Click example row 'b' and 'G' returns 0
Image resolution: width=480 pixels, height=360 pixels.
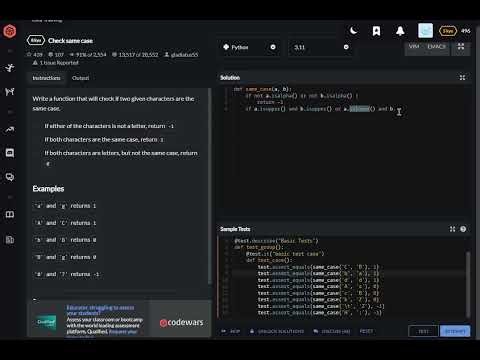point(65,240)
